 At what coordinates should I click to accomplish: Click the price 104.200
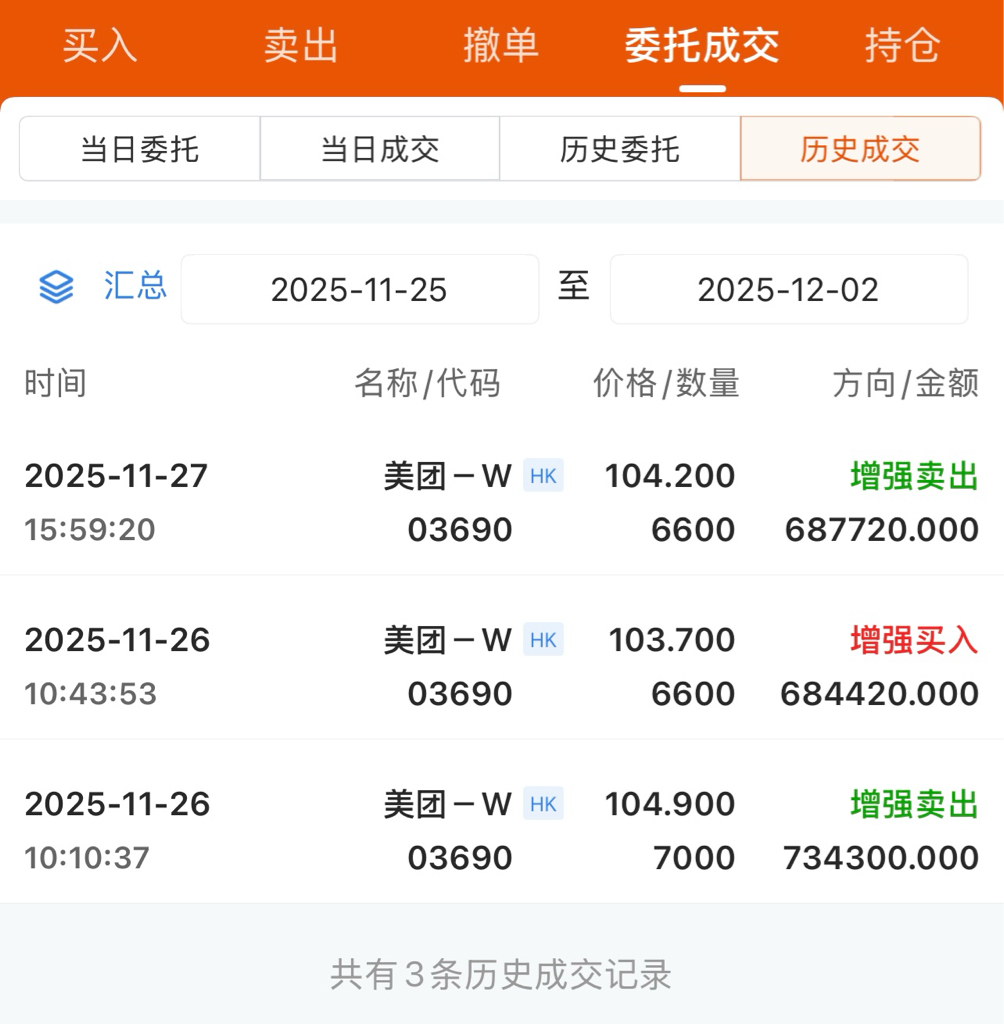670,475
